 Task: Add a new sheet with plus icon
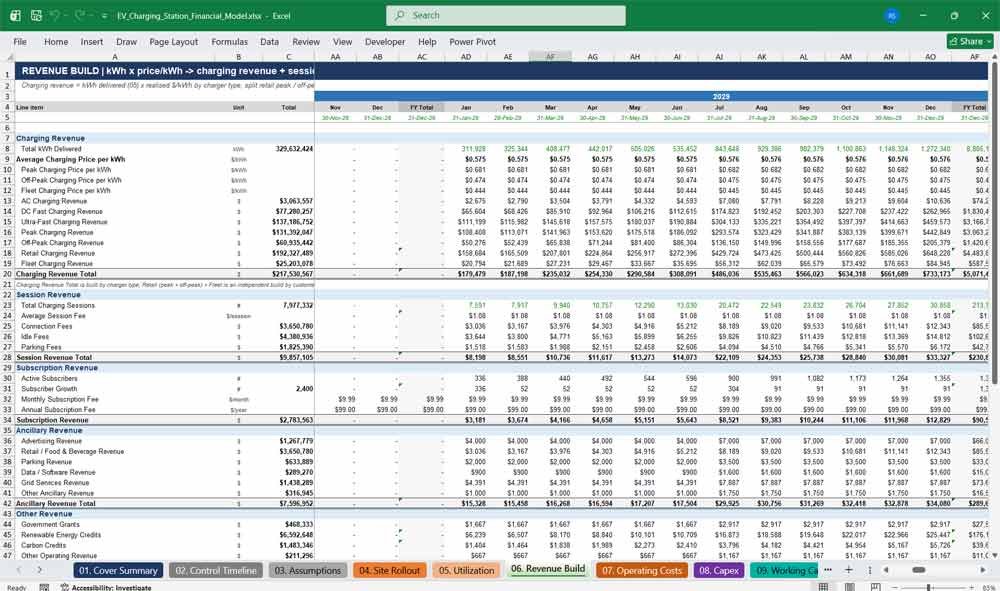pos(848,570)
